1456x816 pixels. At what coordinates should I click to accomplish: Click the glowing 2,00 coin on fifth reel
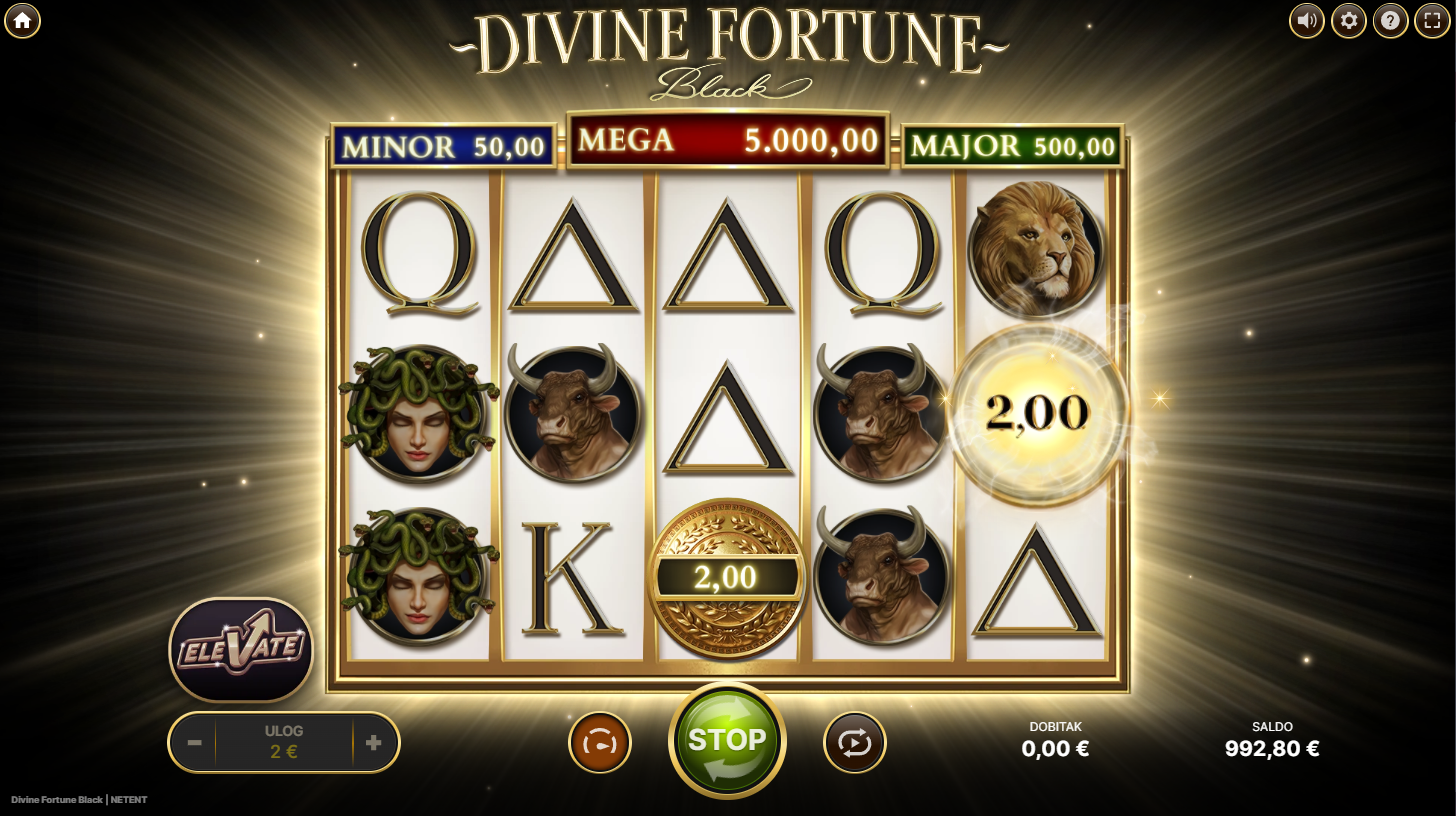click(x=1037, y=412)
